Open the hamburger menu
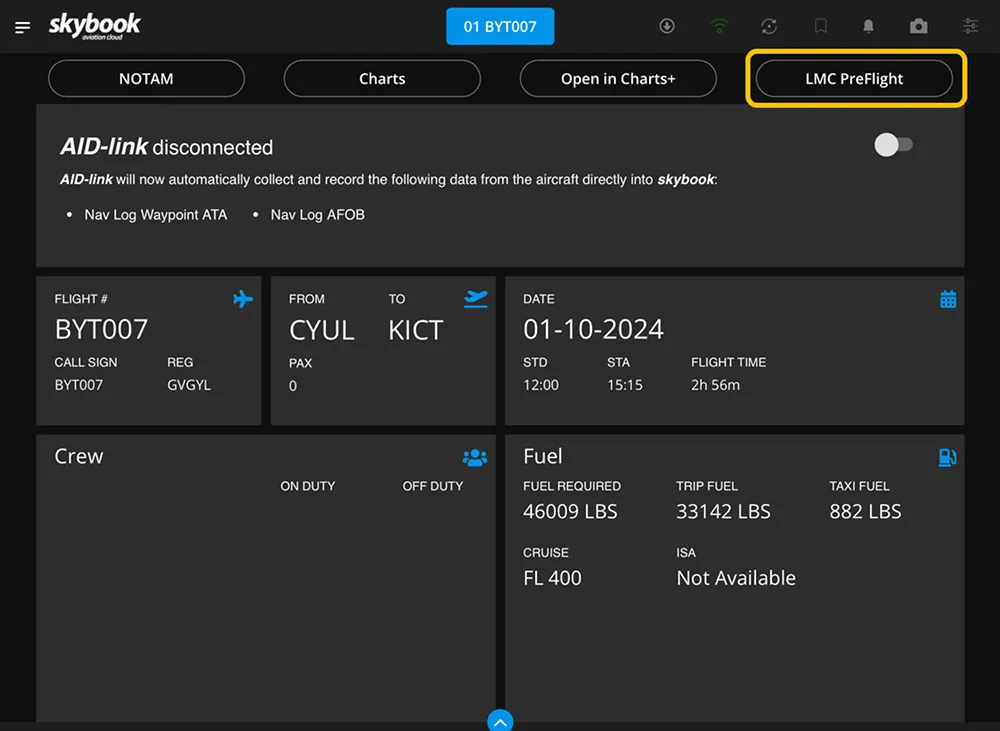This screenshot has width=1000, height=731. pyautogui.click(x=22, y=27)
